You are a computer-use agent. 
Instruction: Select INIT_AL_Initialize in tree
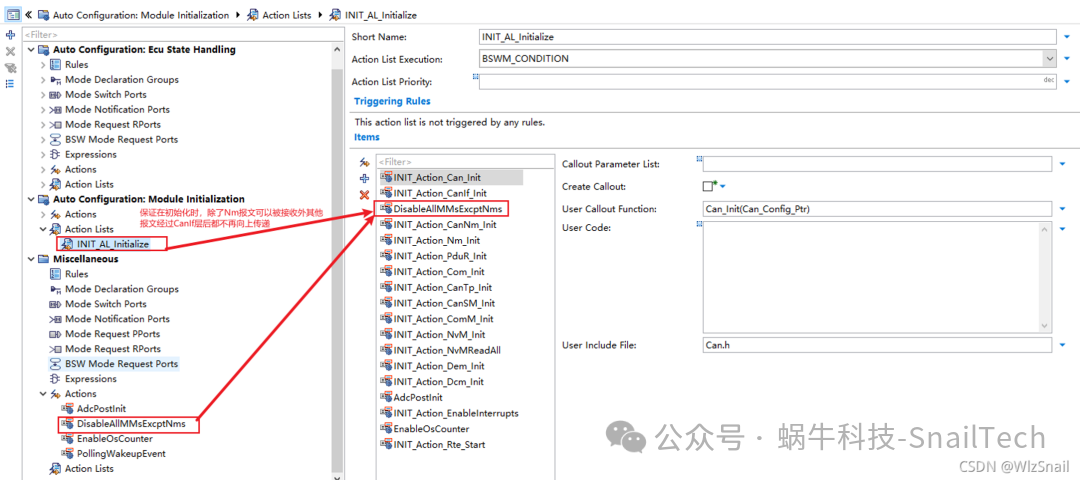(x=112, y=244)
